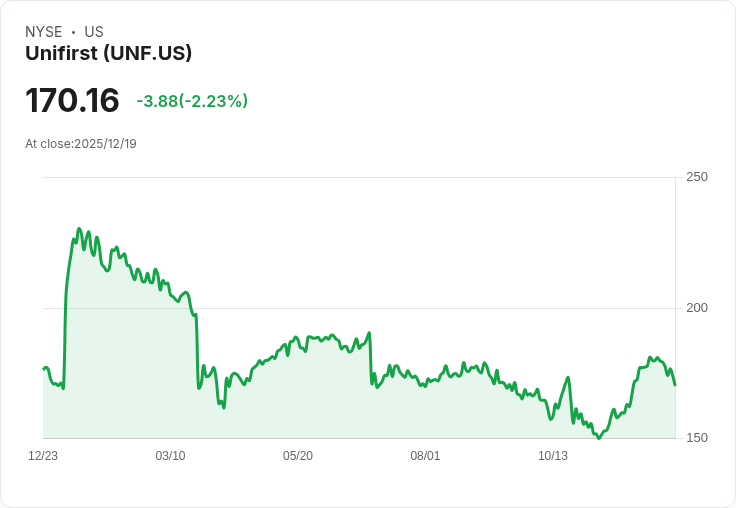The width and height of the screenshot is (736, 508).
Task: Click the 250 y-axis label
Action: (696, 177)
